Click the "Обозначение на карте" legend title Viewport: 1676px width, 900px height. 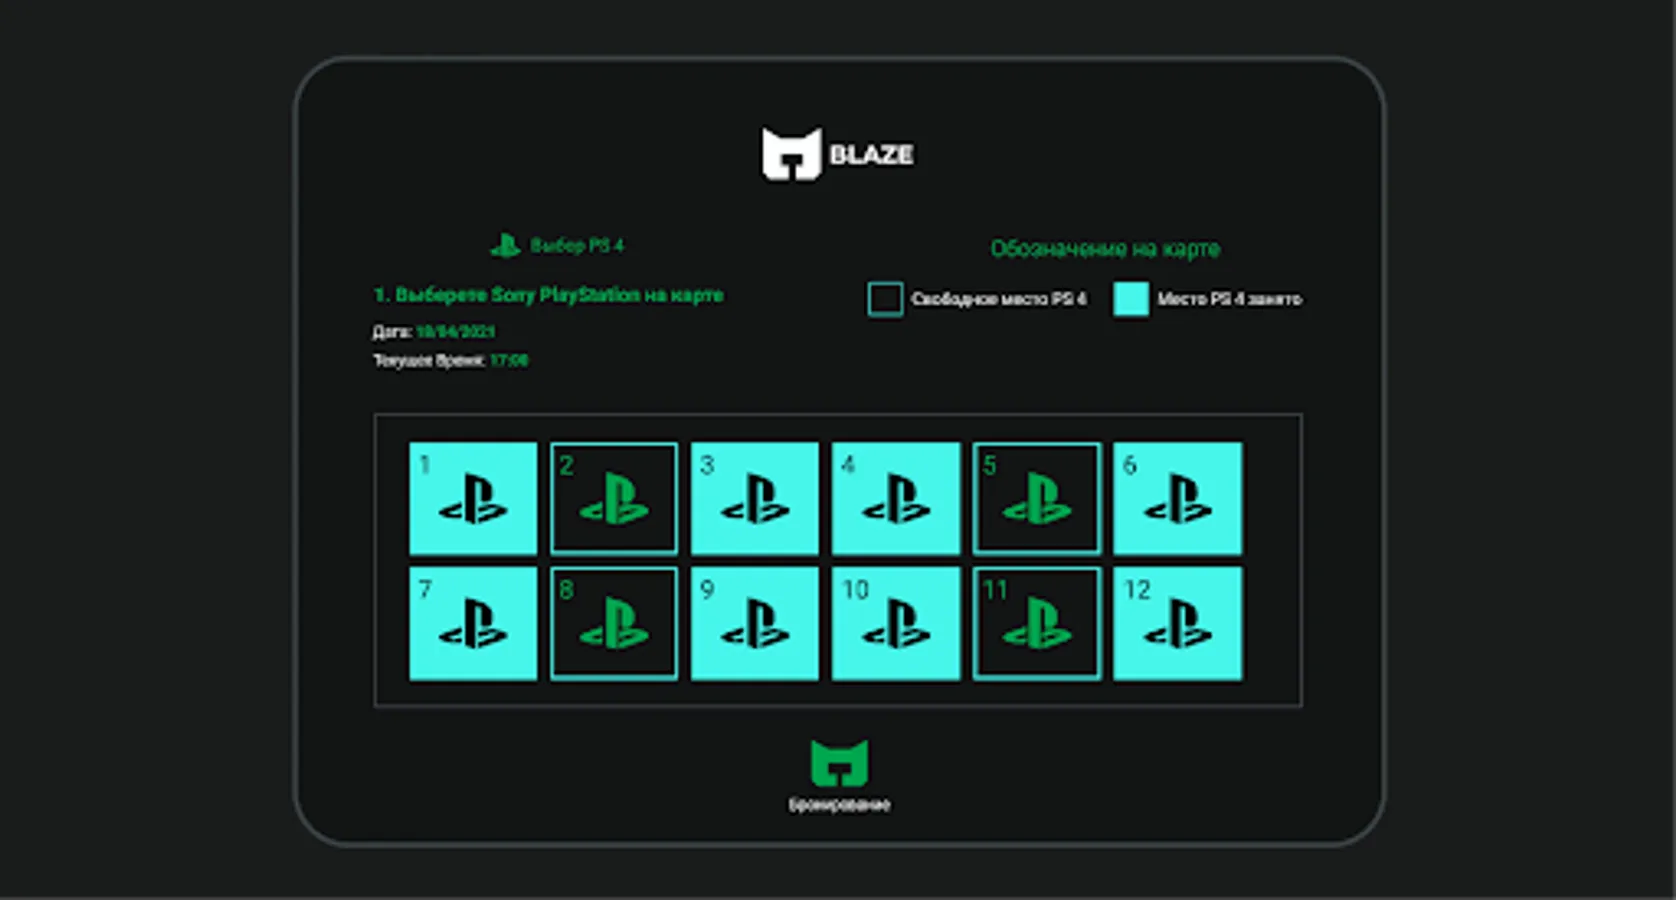[x=1105, y=248]
